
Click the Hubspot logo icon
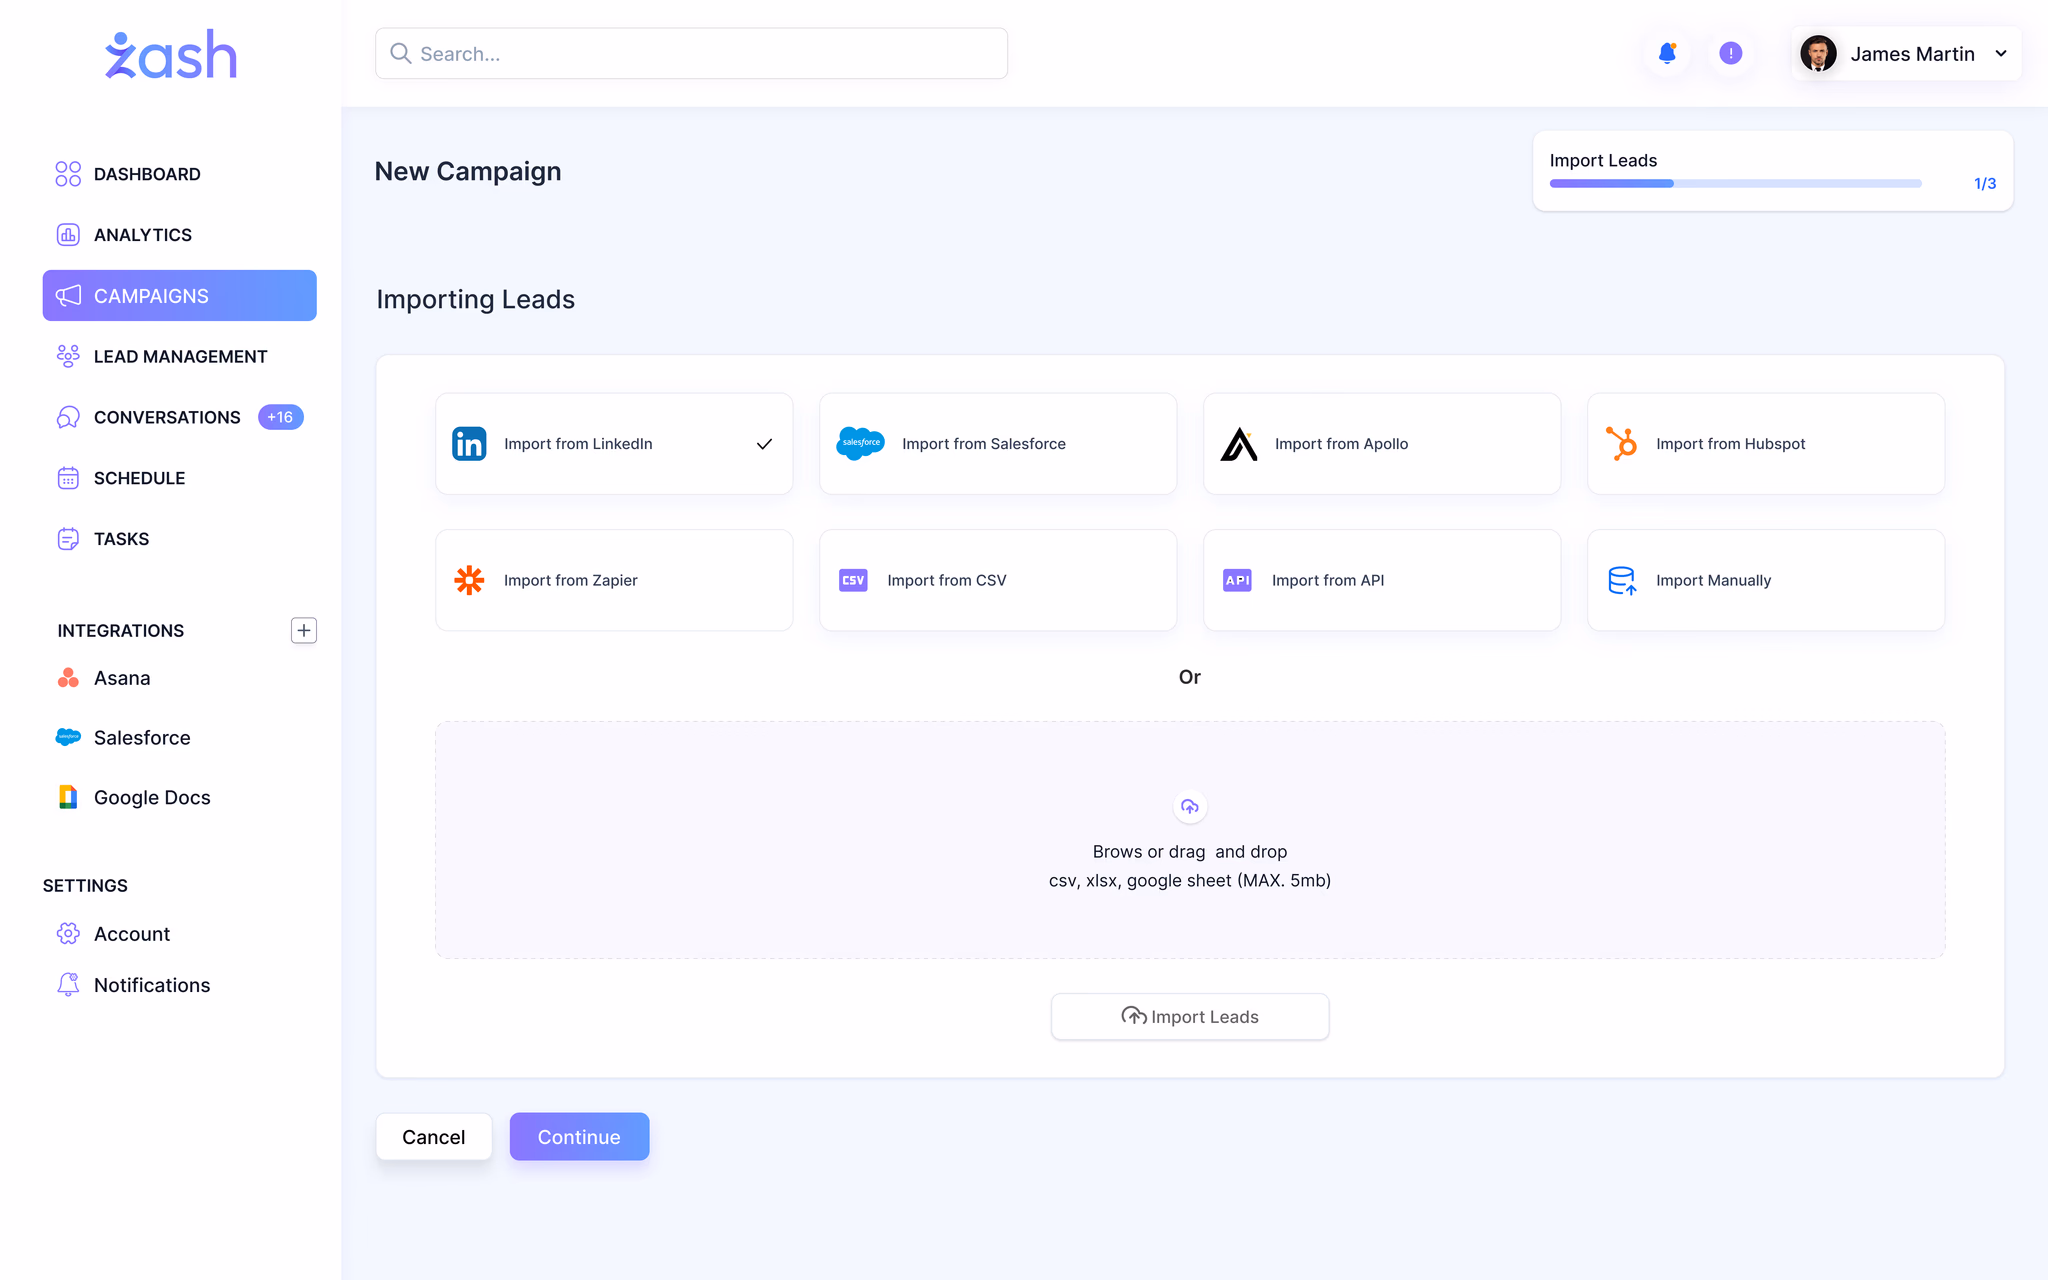tap(1621, 444)
